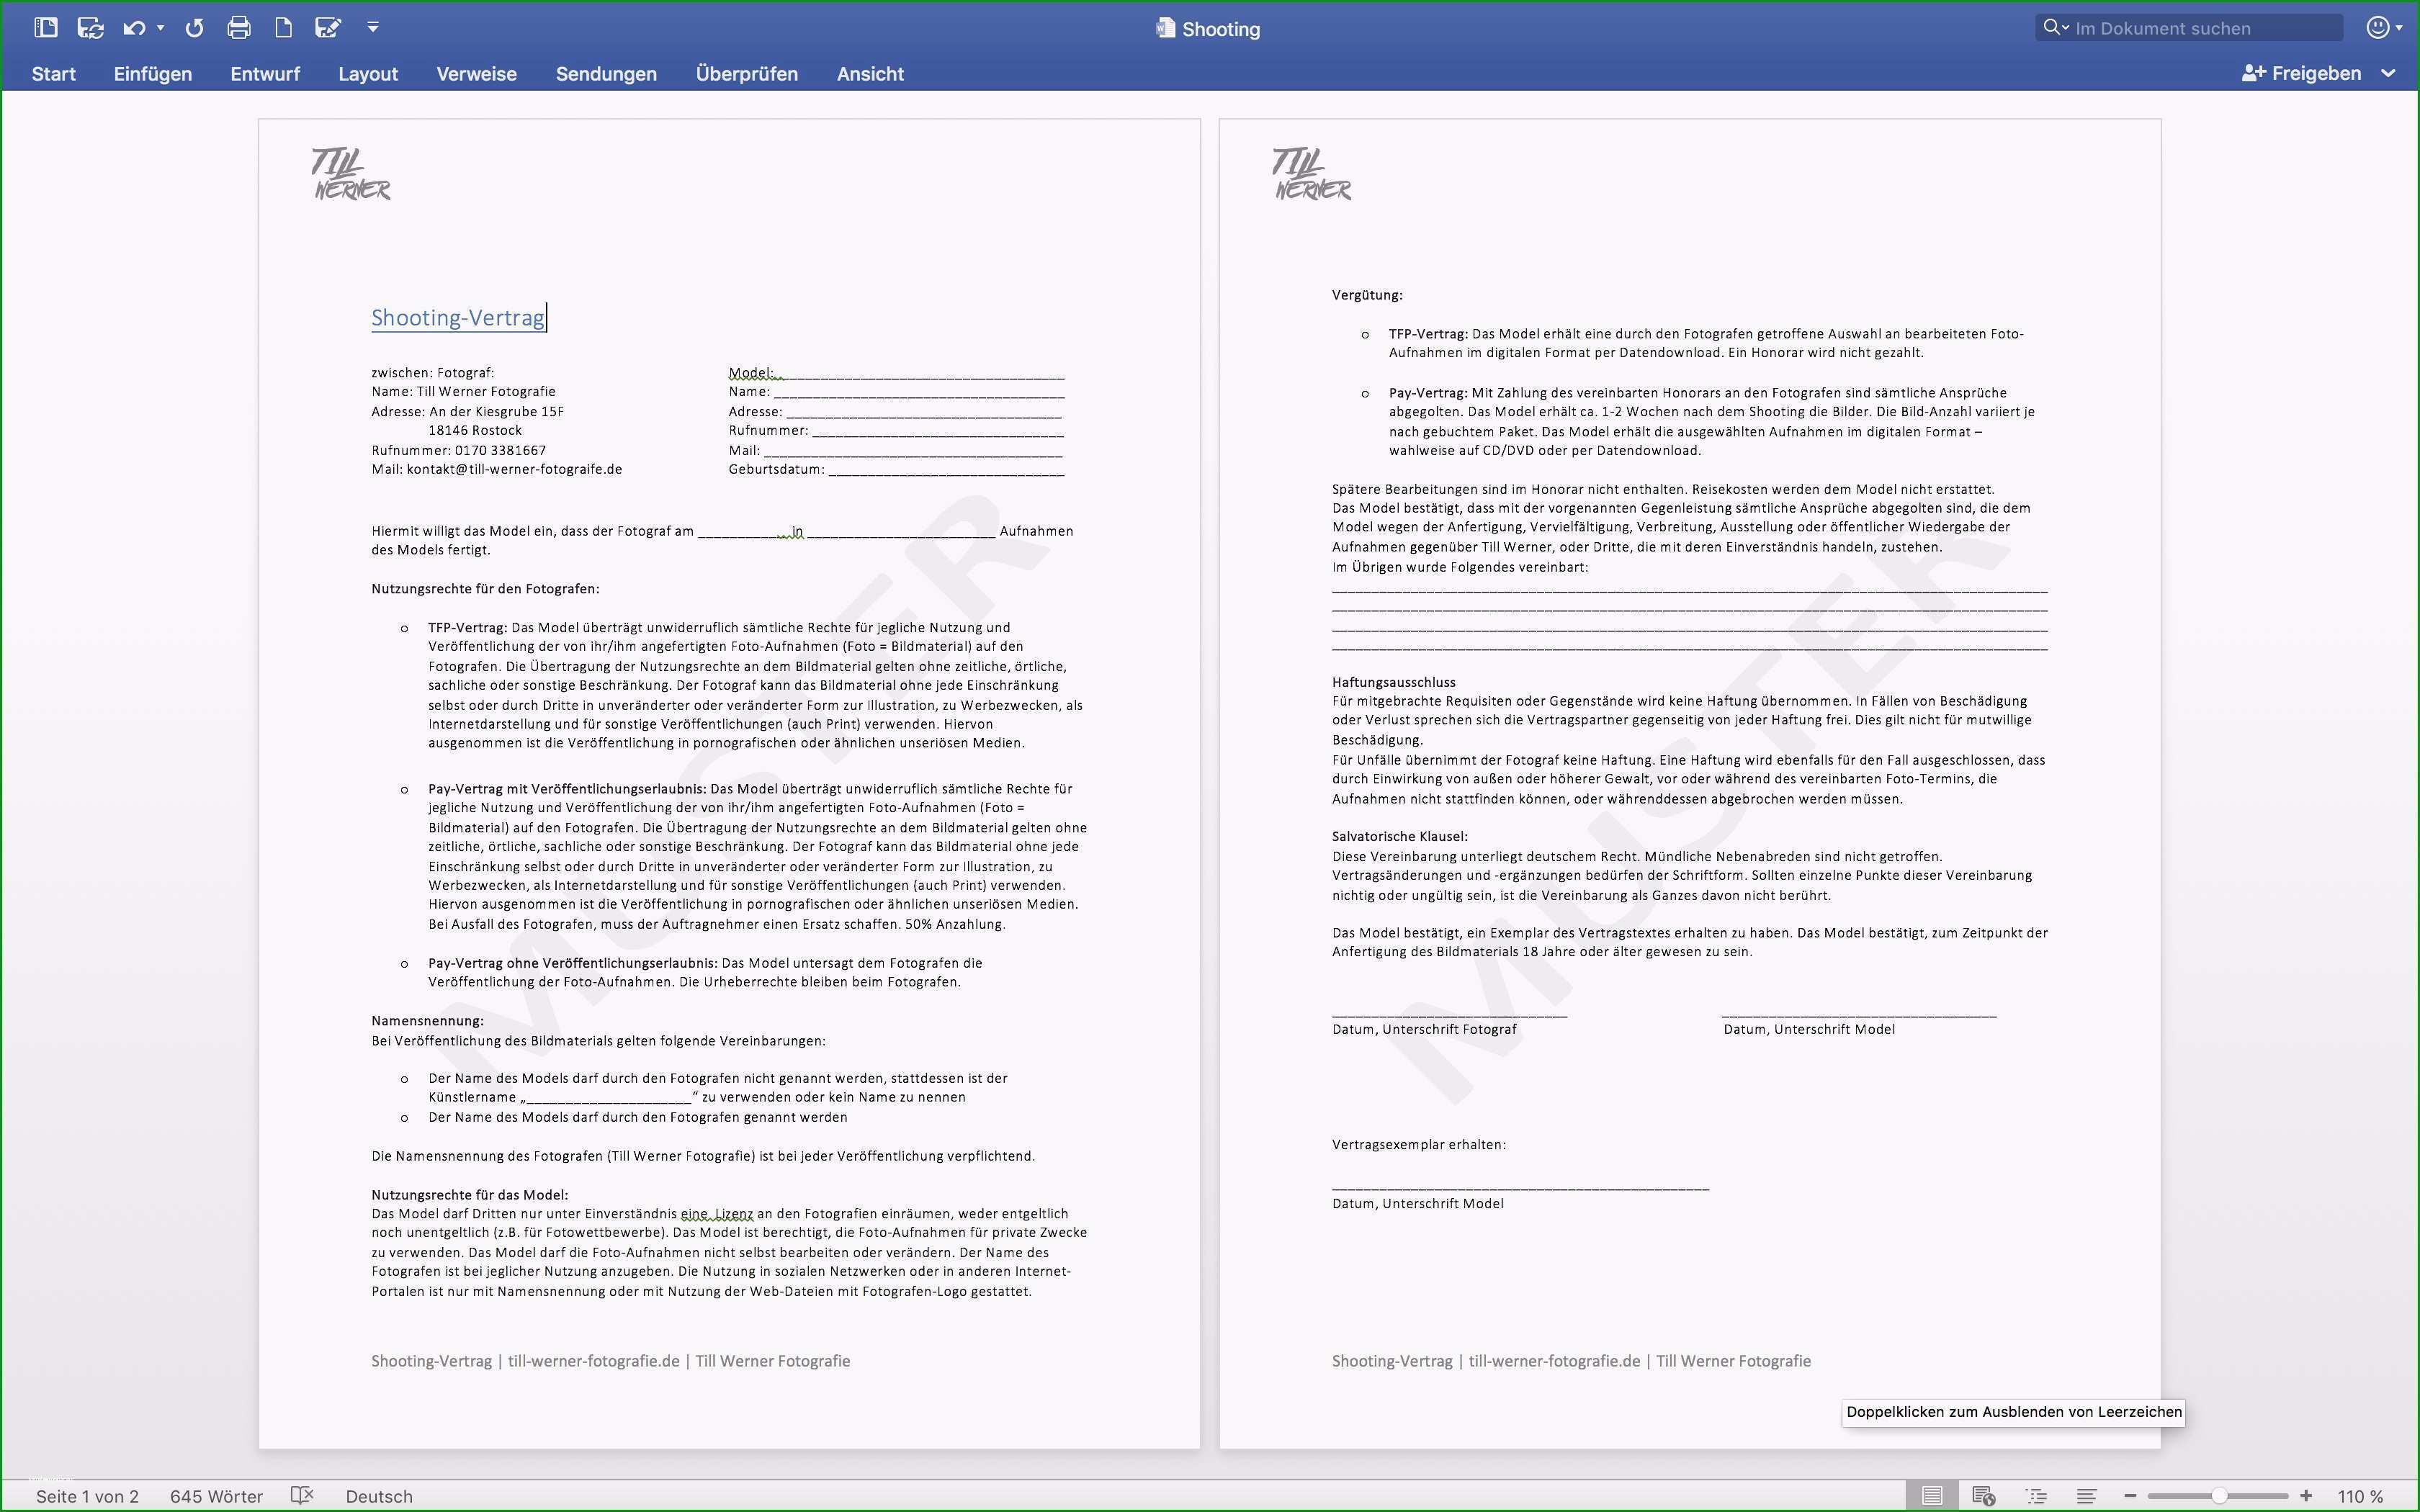Click the Shooting-Vertrag heading on page one
The width and height of the screenshot is (2420, 1512).
tap(458, 318)
